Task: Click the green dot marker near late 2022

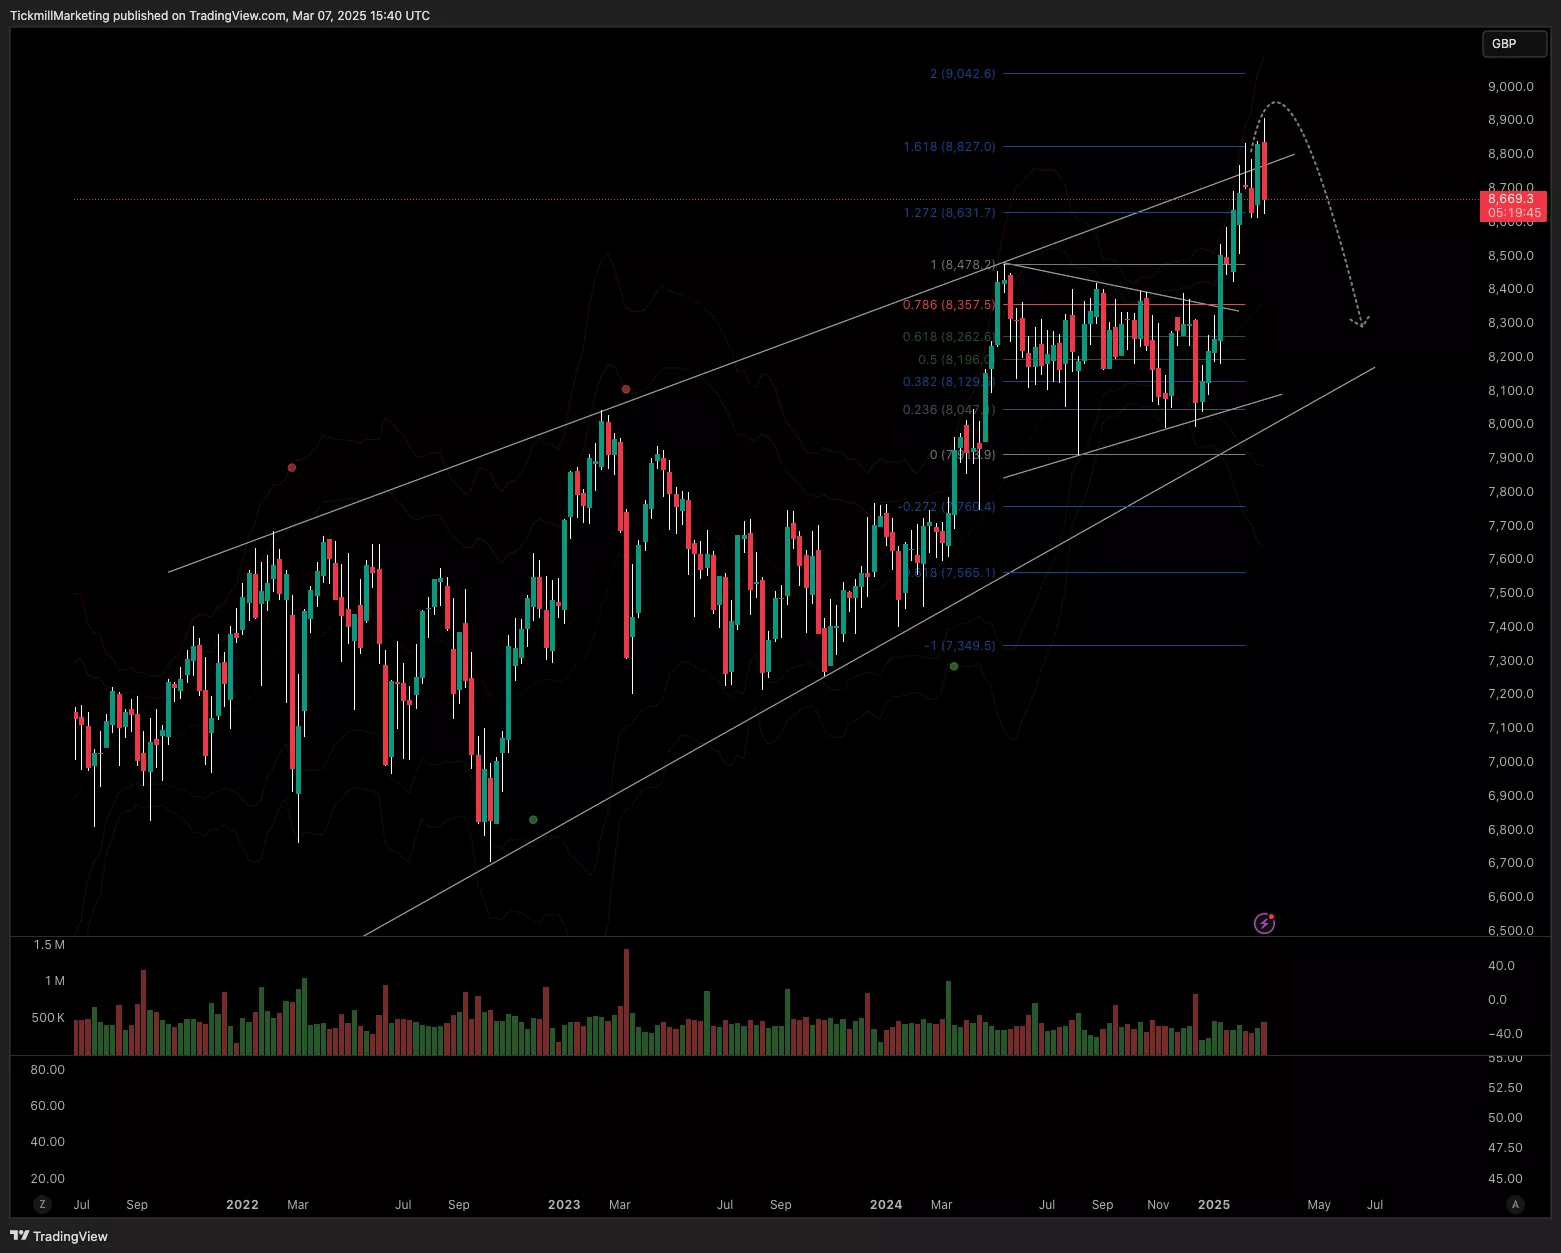Action: point(533,820)
